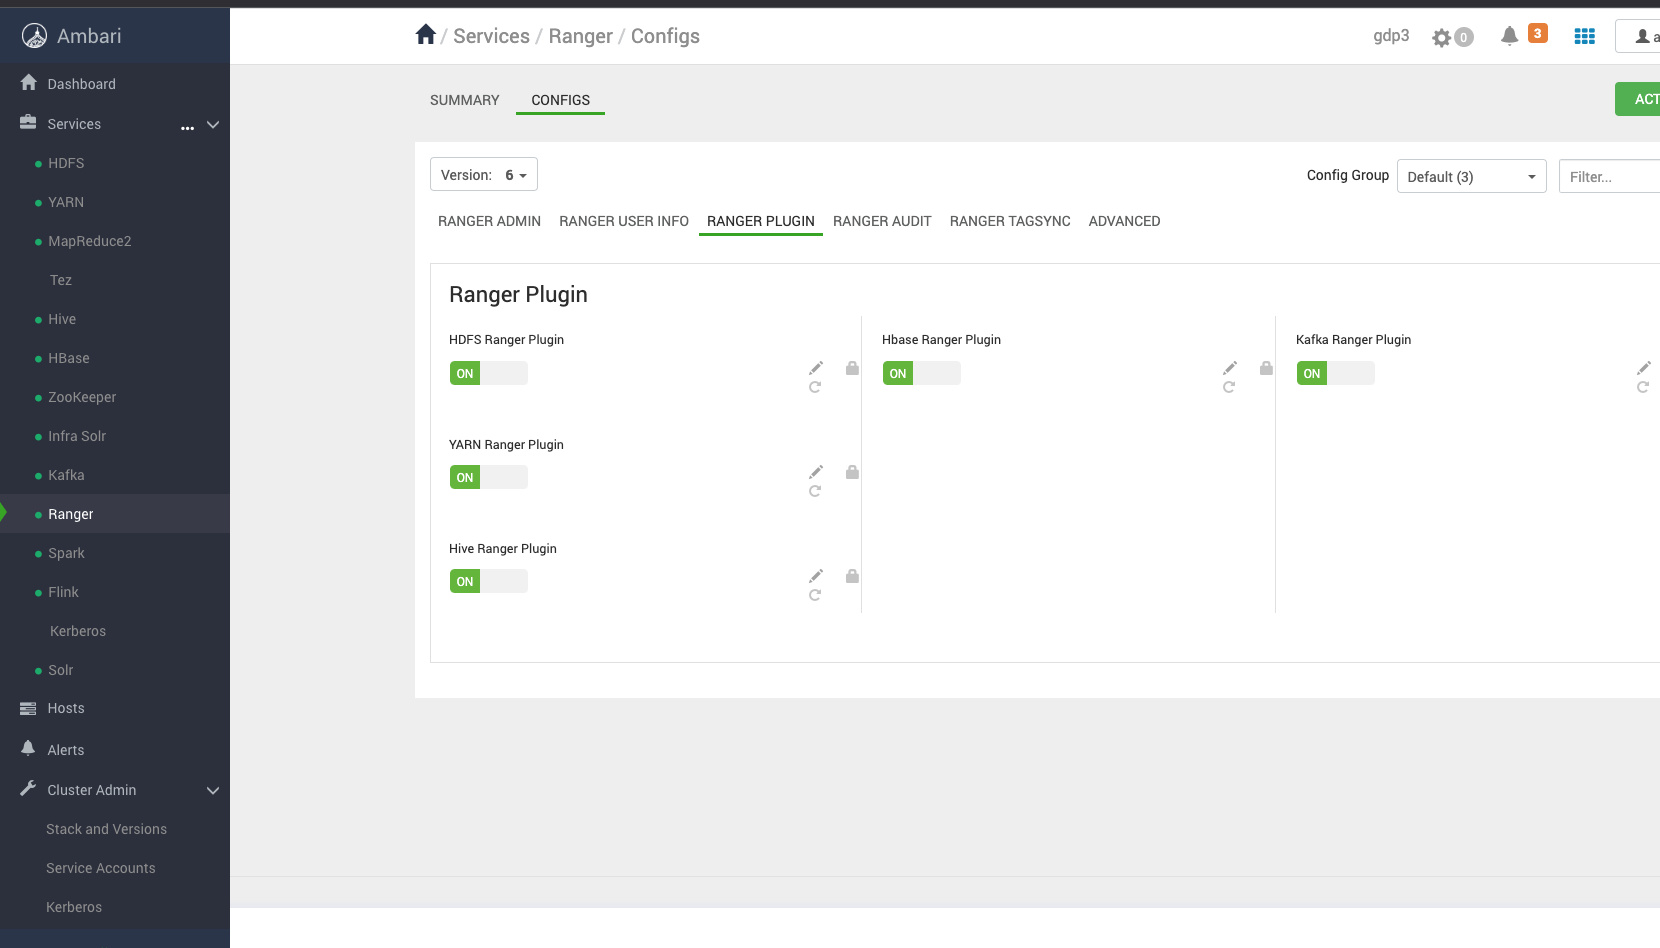This screenshot has height=948, width=1660.
Task: Click Hbase Ranger Plugin undo icon
Action: tap(1229, 387)
